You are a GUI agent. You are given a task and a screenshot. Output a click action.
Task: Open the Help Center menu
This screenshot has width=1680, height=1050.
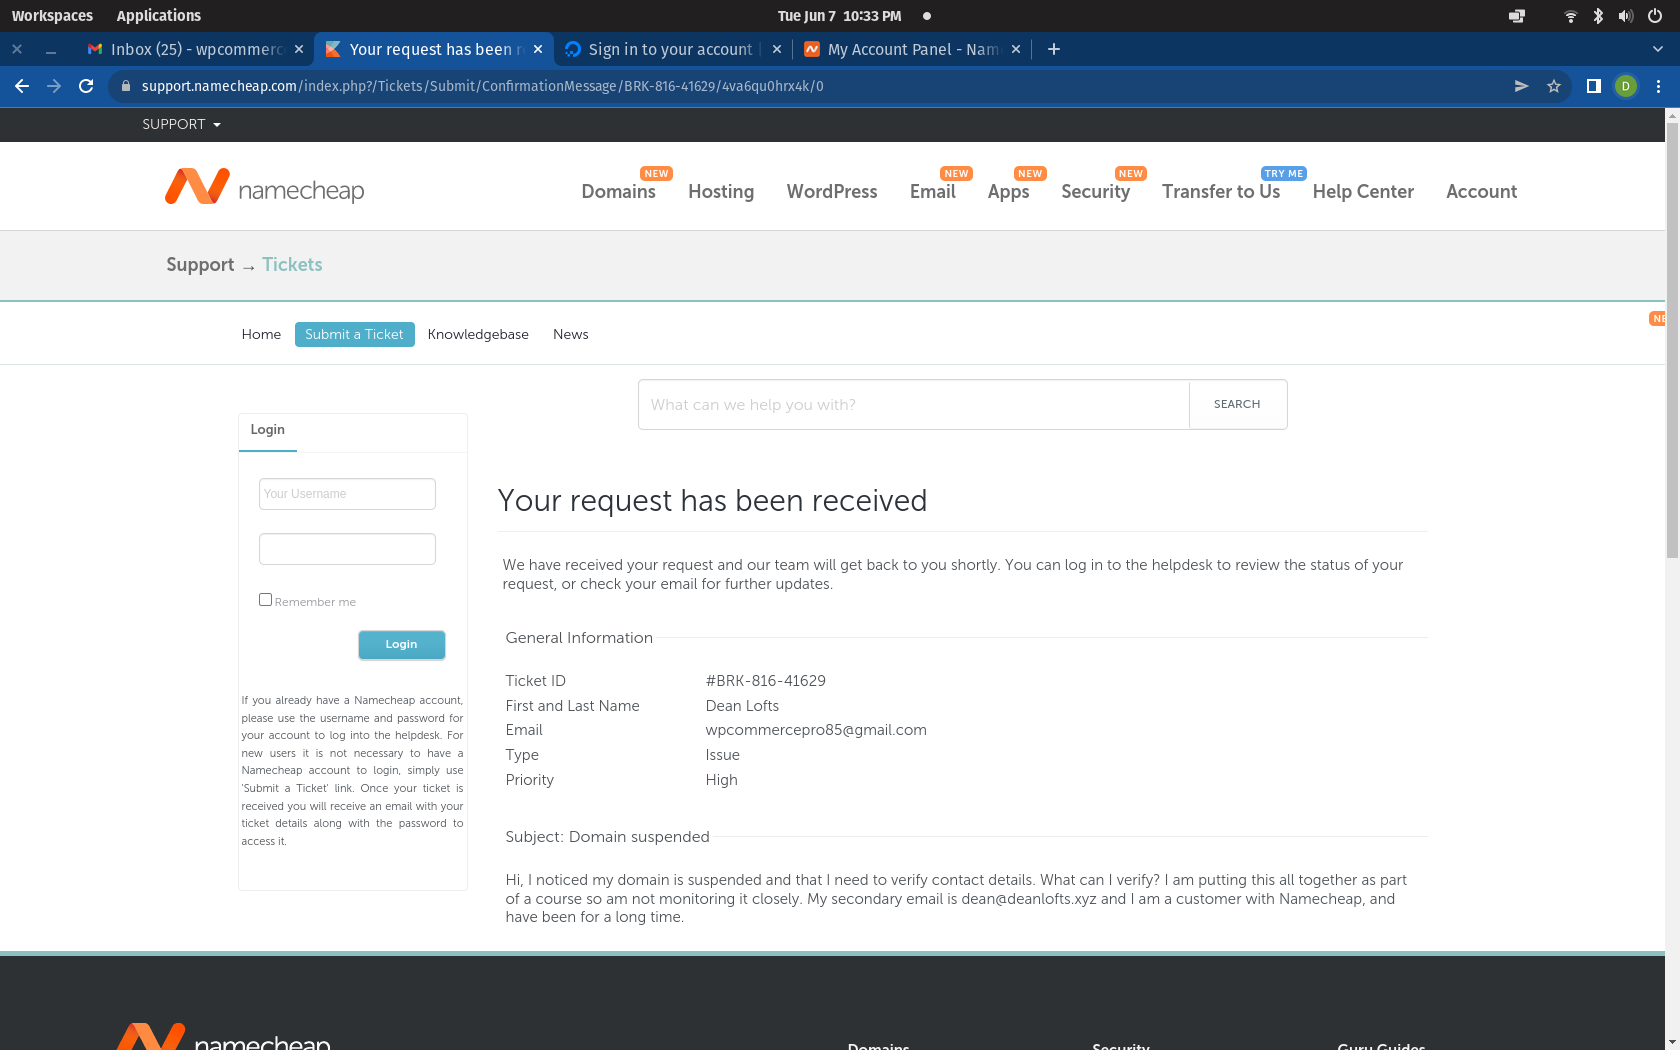[1363, 191]
